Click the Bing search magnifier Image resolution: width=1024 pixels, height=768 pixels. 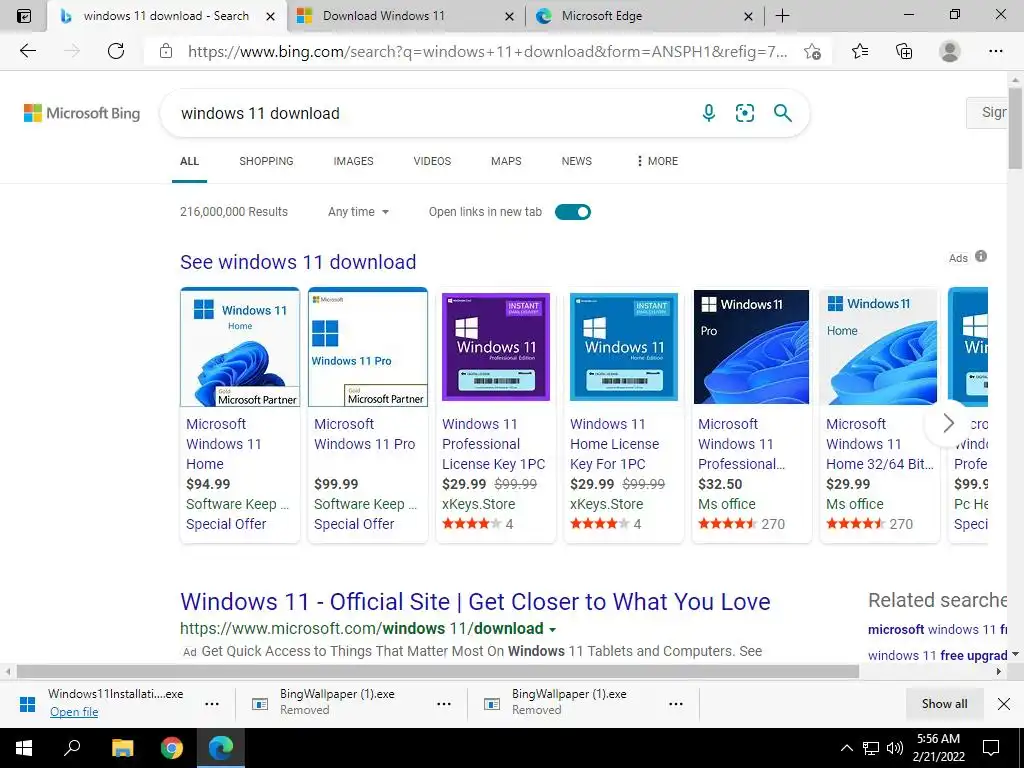pyautogui.click(x=782, y=113)
